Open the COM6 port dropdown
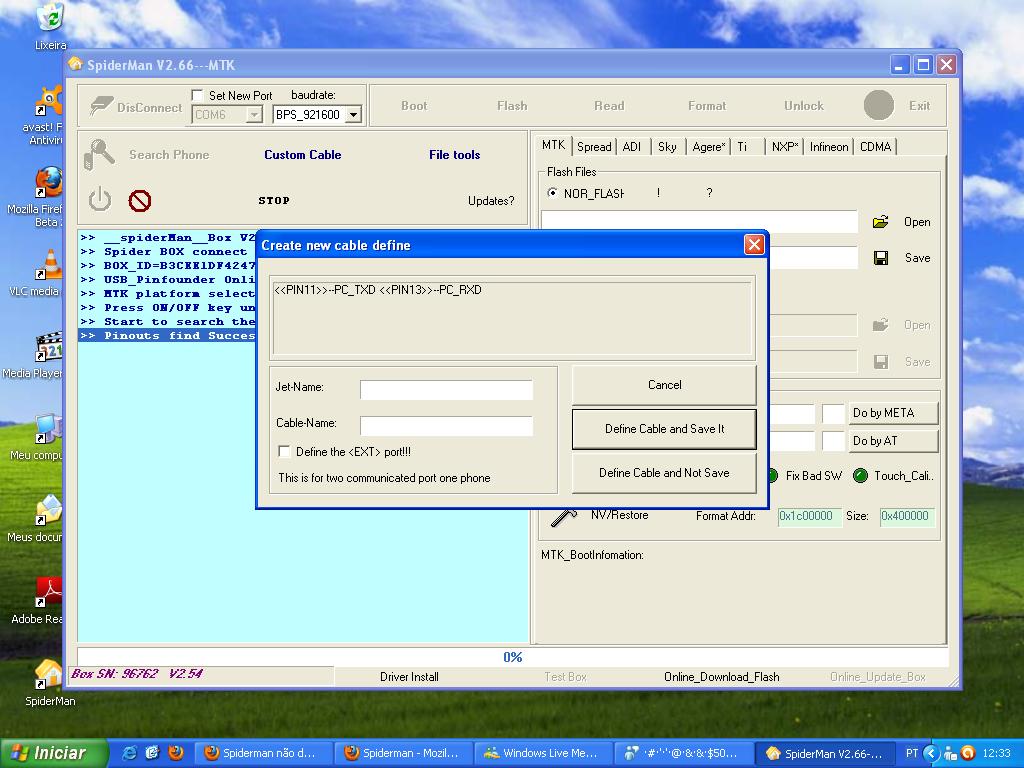1024x768 pixels. [254, 115]
